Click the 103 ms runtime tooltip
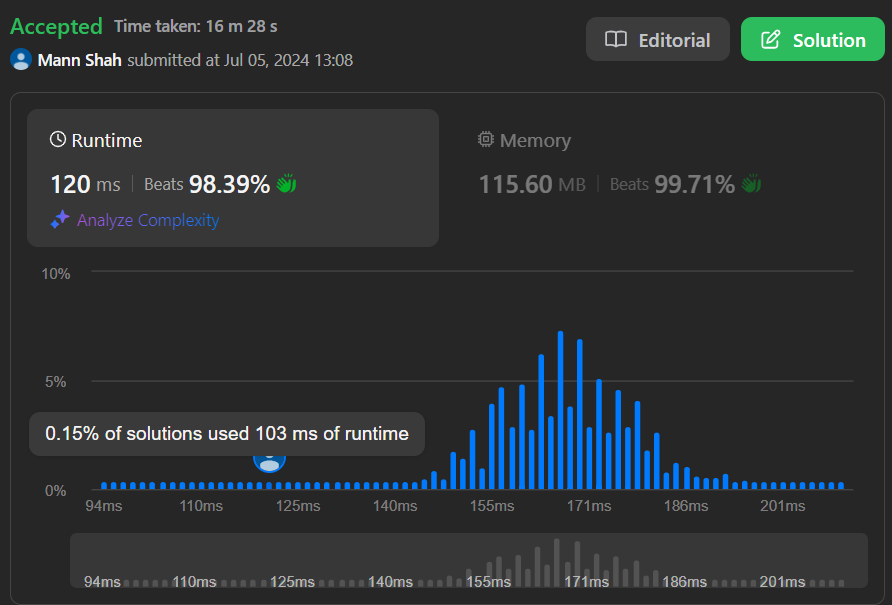This screenshot has width=892, height=605. point(227,434)
